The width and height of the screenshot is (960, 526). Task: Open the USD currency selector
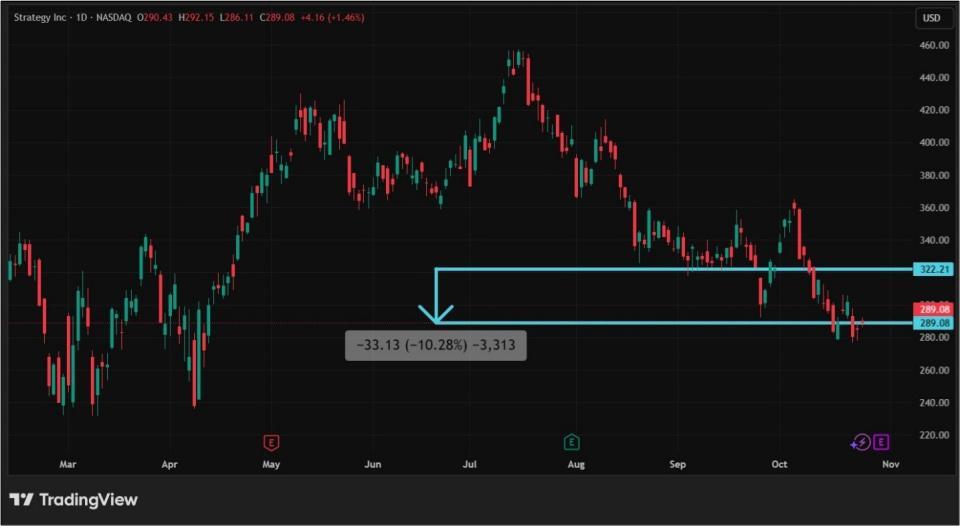[931, 18]
